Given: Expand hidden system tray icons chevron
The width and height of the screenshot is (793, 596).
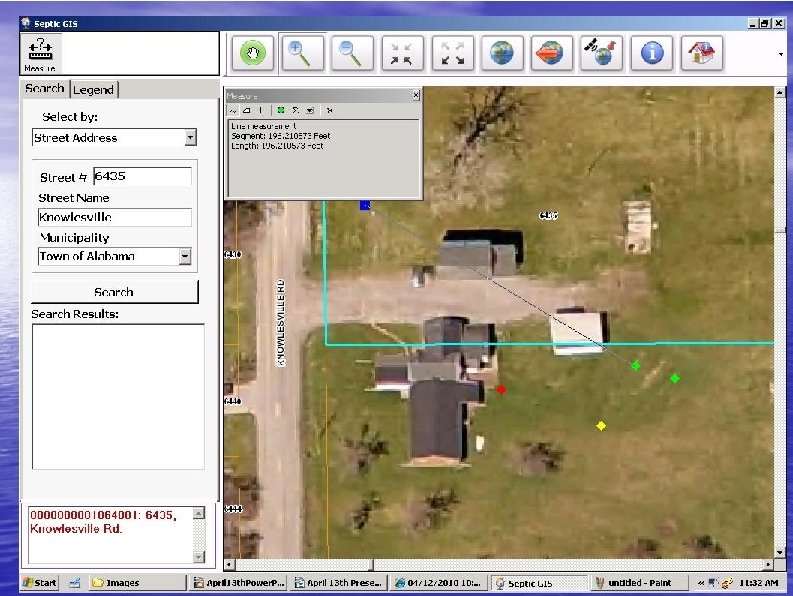Looking at the screenshot, I should pyautogui.click(x=701, y=583).
